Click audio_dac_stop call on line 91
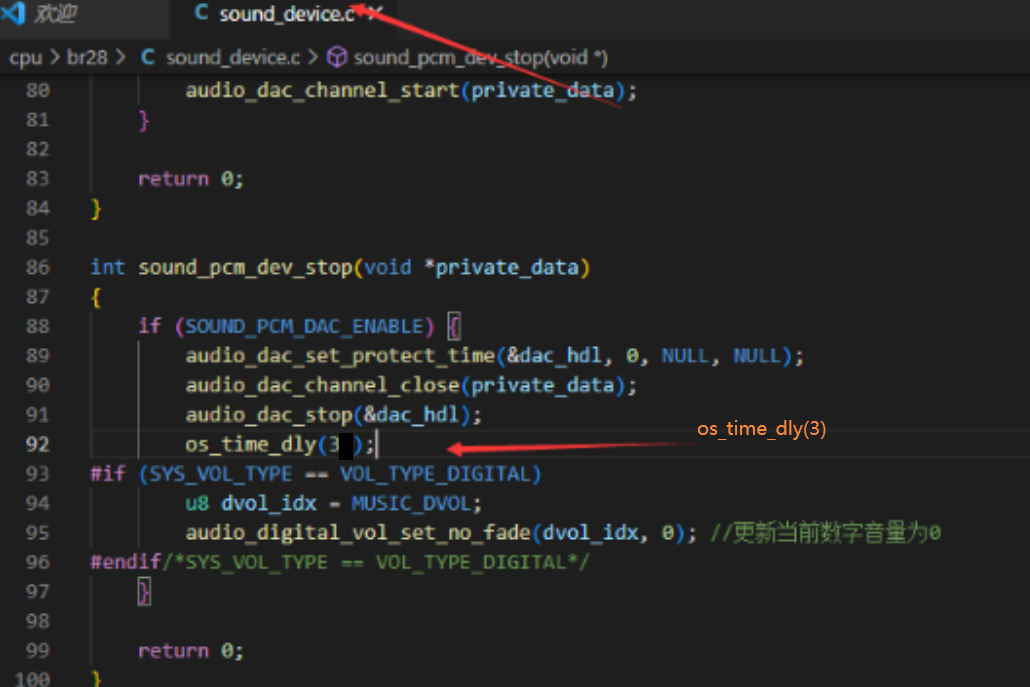The height and width of the screenshot is (687, 1030). (269, 415)
